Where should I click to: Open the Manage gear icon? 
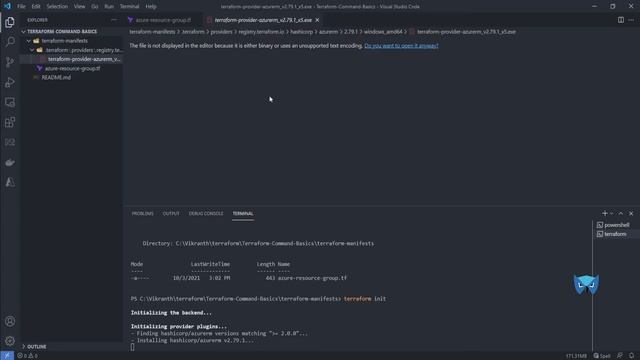tap(10, 341)
